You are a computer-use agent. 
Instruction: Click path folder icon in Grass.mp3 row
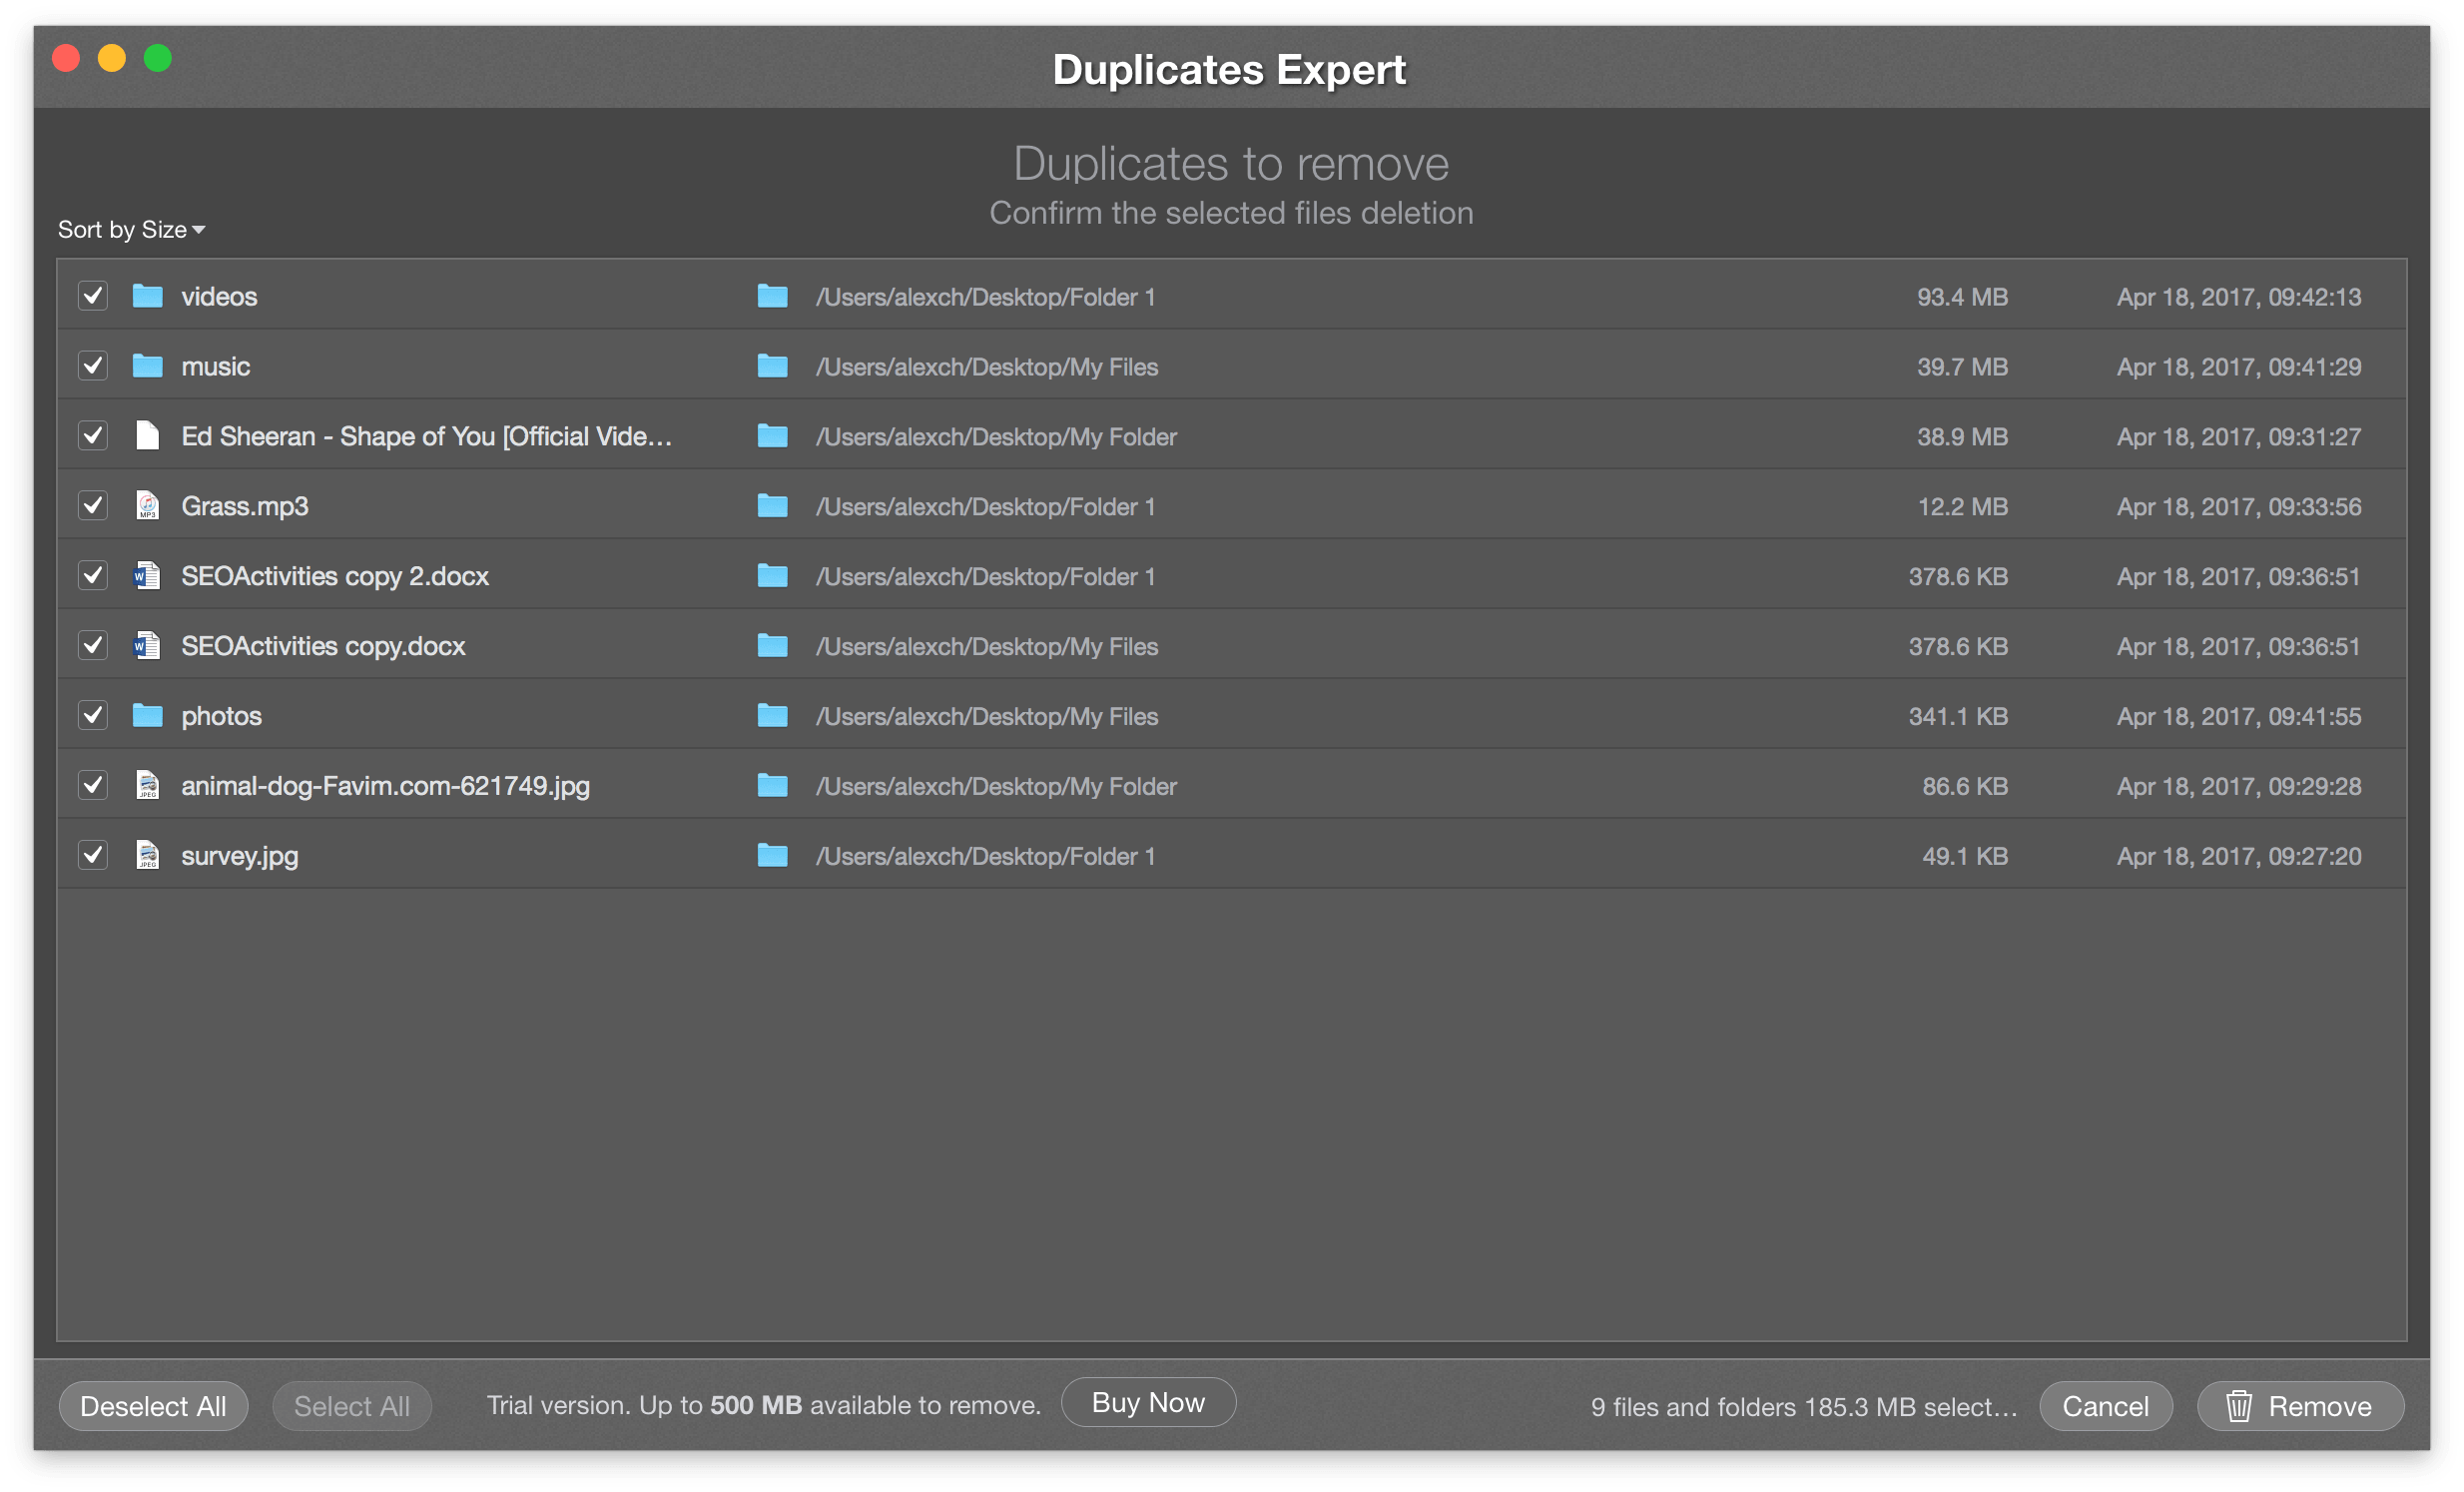click(x=772, y=506)
